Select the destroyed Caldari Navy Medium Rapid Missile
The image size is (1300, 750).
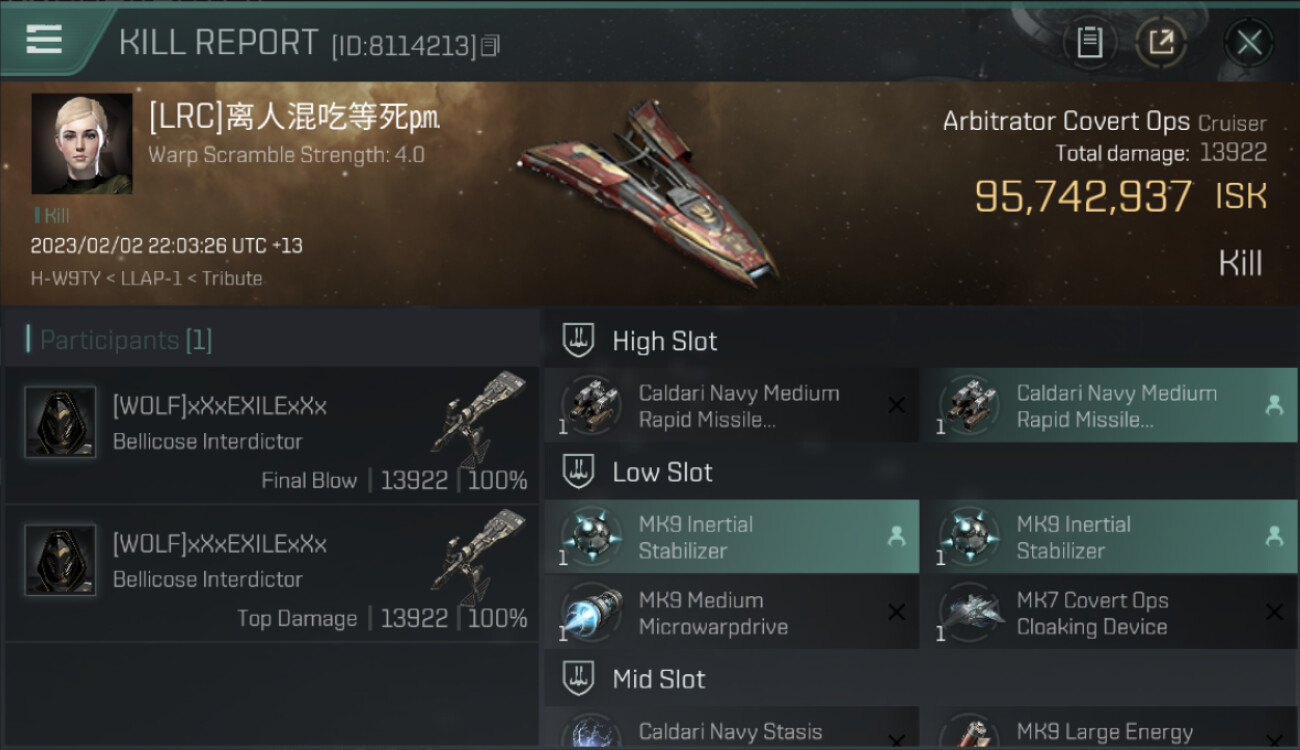[x=731, y=406]
